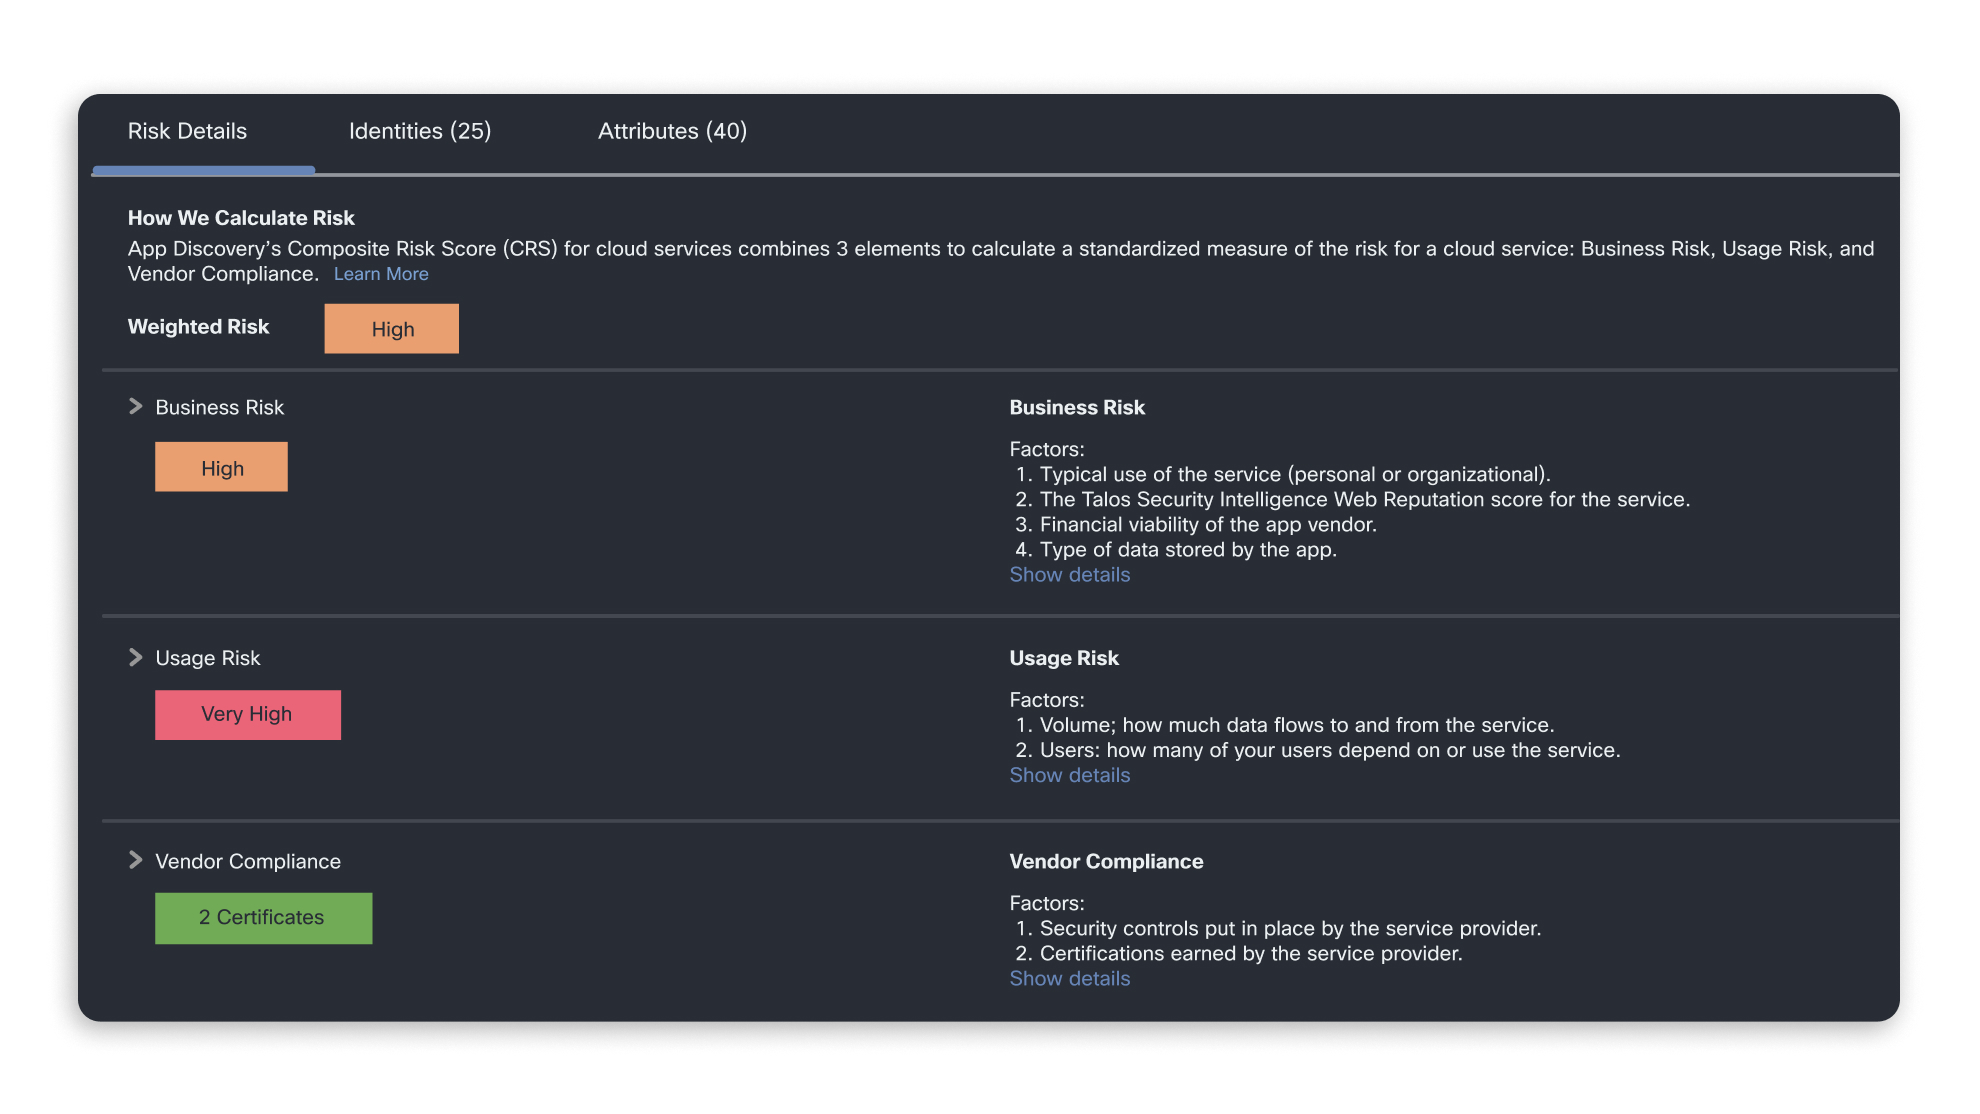The height and width of the screenshot is (1114, 1980).
Task: Show details for Usage Risk factors
Action: pyautogui.click(x=1069, y=775)
